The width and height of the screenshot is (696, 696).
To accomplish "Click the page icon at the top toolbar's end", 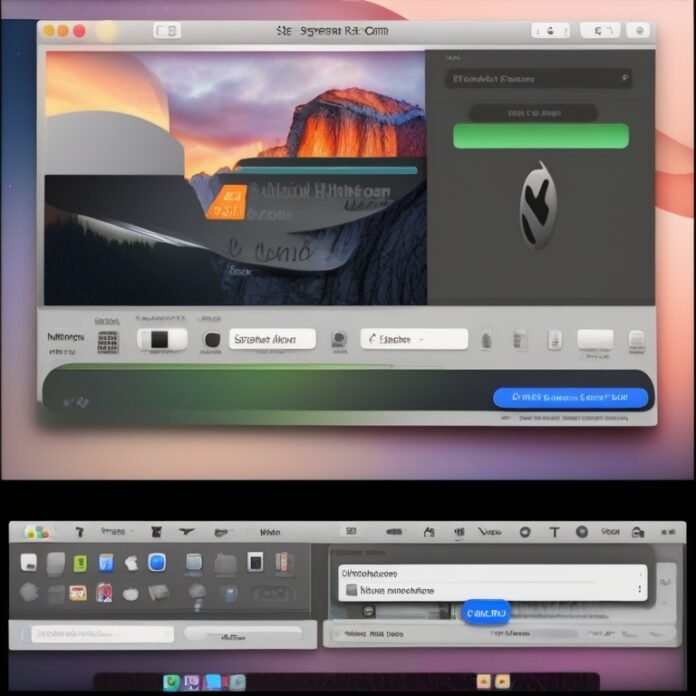I will tap(637, 341).
